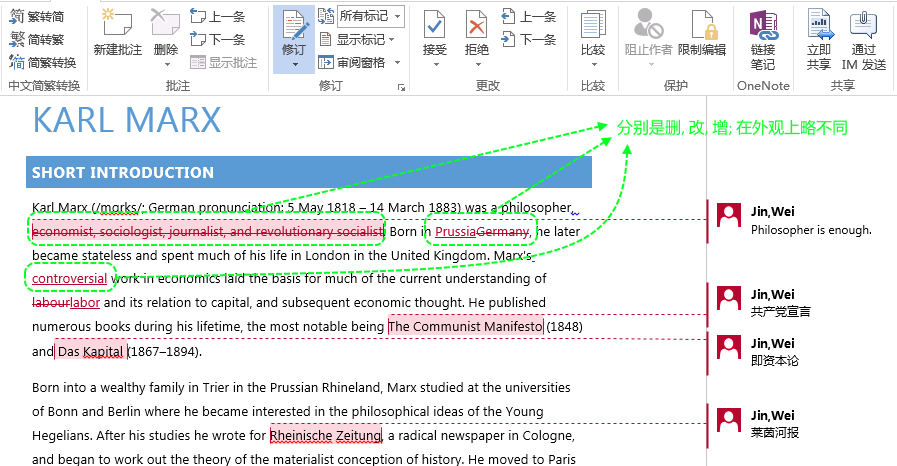
Task: Go to next change 下一条 in 更改 group
Action: [x=529, y=39]
